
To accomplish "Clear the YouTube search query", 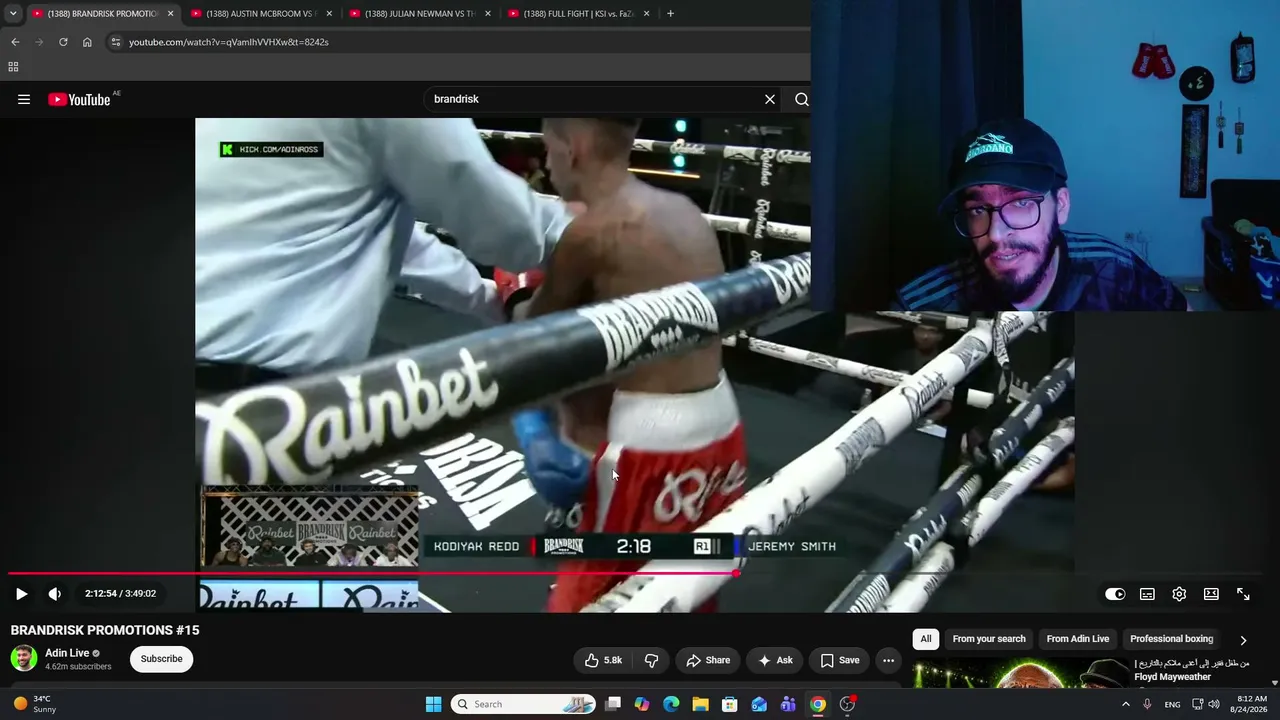I will pos(770,99).
